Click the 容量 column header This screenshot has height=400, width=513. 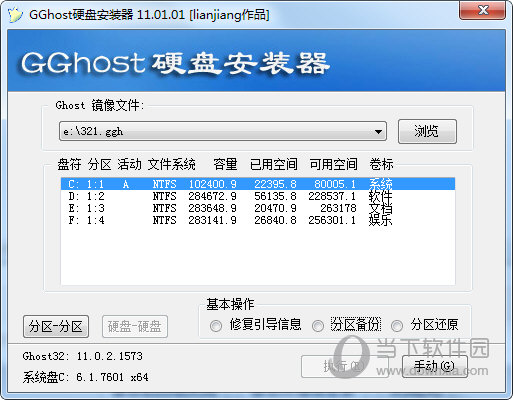pyautogui.click(x=225, y=164)
